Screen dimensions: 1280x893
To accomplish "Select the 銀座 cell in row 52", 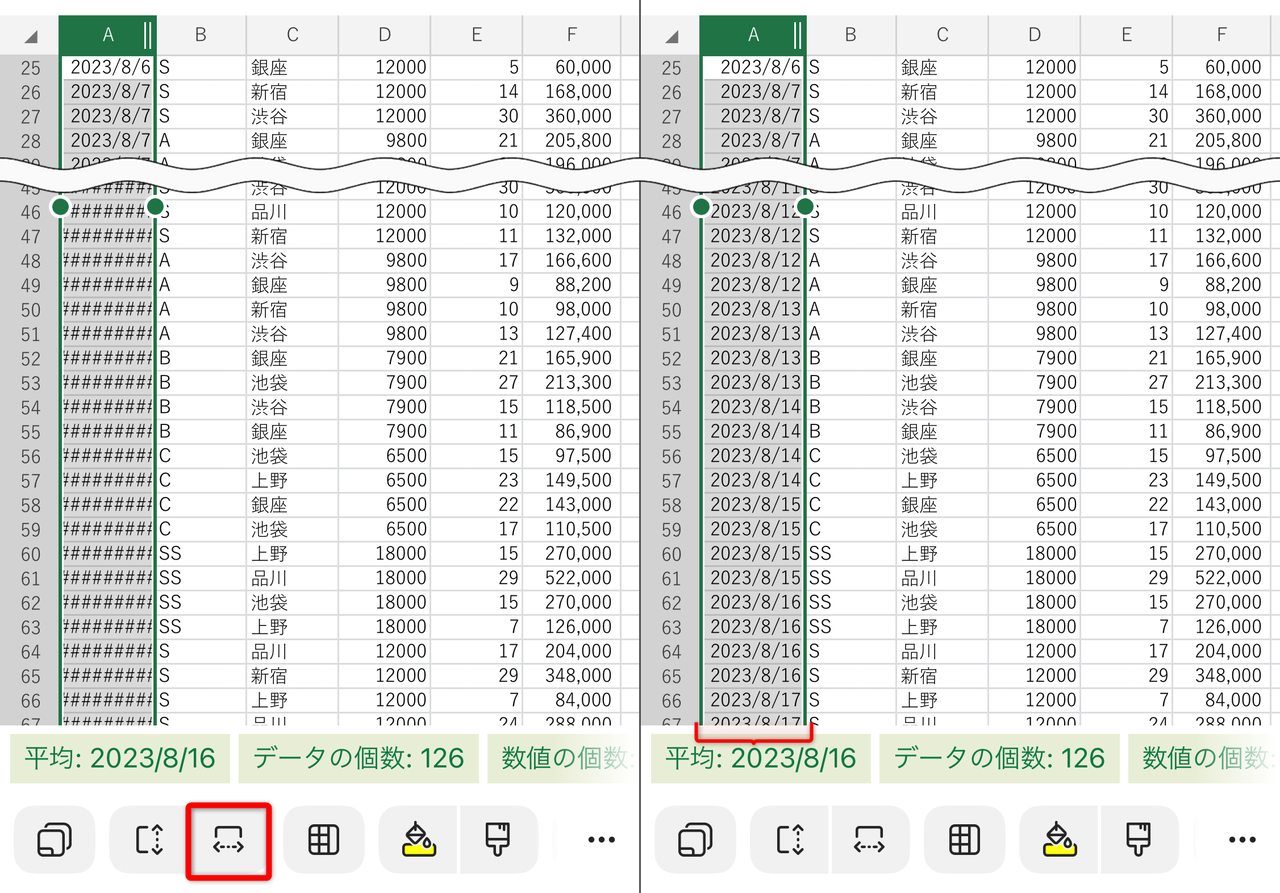I will pos(291,356).
